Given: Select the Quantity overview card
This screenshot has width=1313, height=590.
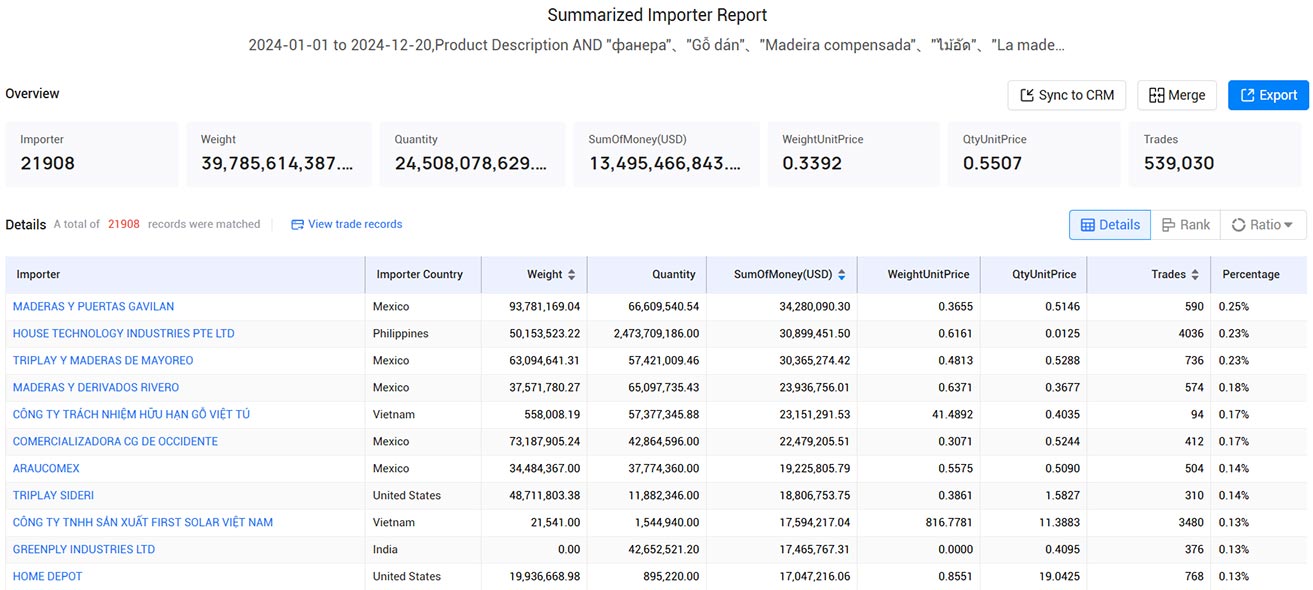Looking at the screenshot, I should tap(473, 154).
